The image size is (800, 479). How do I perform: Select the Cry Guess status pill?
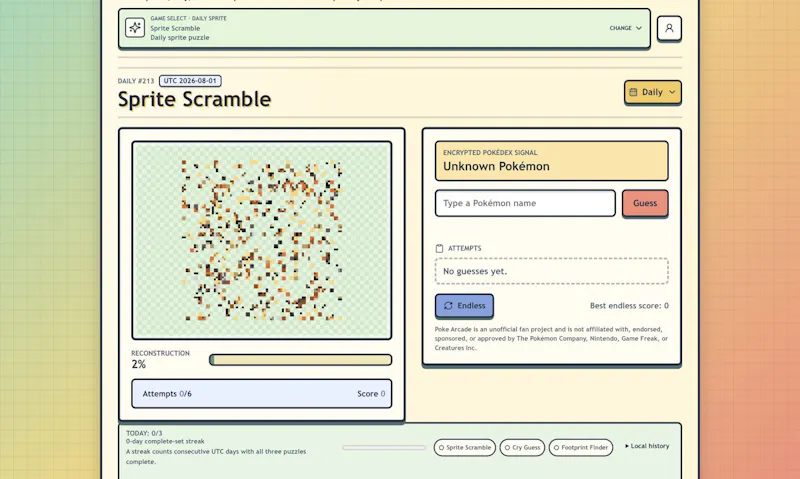pos(522,447)
